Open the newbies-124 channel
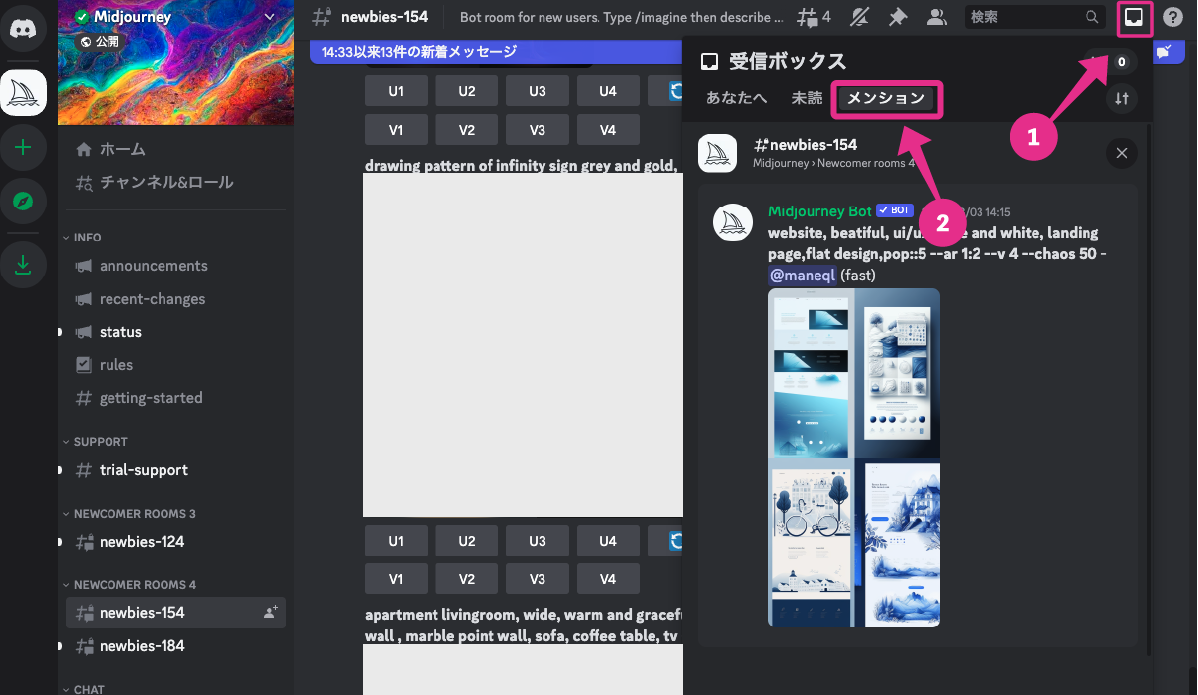Screen dimensions: 1198x695 tap(176, 541)
